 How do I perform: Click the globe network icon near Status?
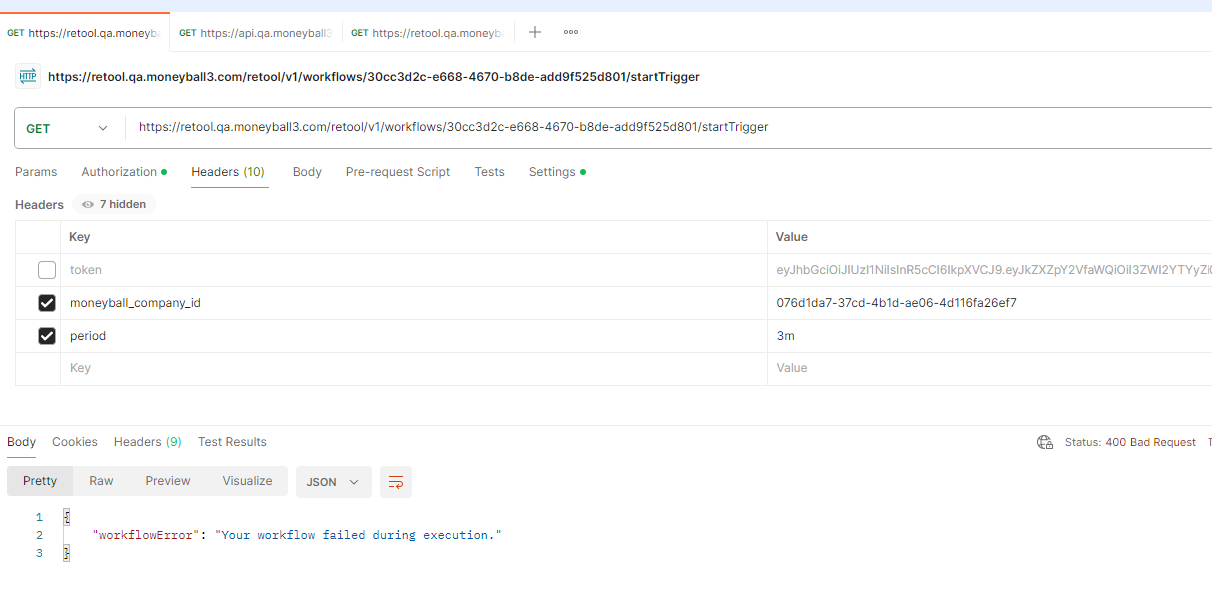[x=1045, y=442]
